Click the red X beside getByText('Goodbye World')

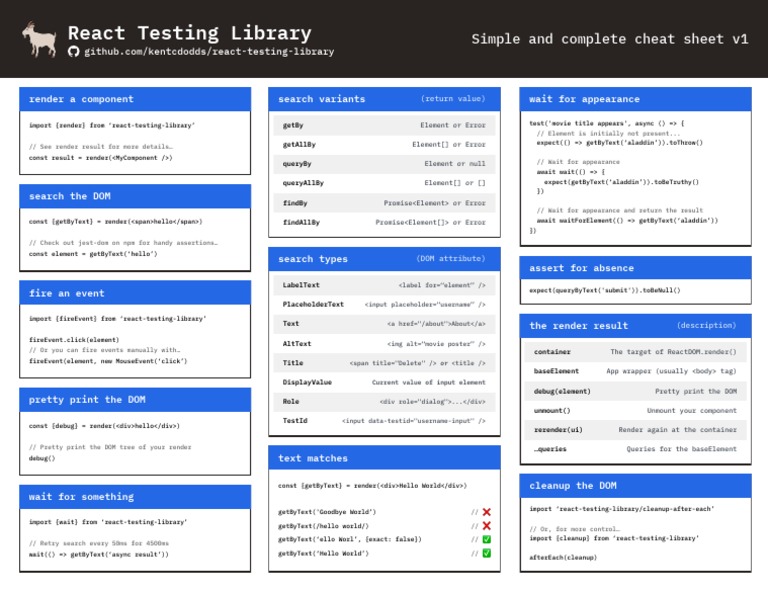coord(486,512)
